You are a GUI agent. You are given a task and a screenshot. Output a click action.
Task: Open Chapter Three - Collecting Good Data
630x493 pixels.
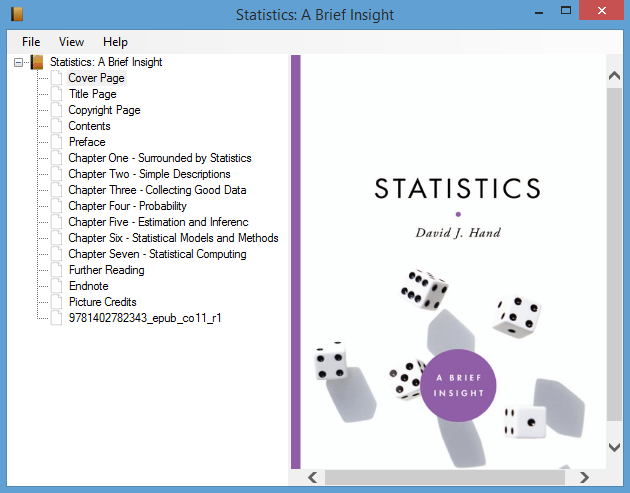tap(157, 190)
